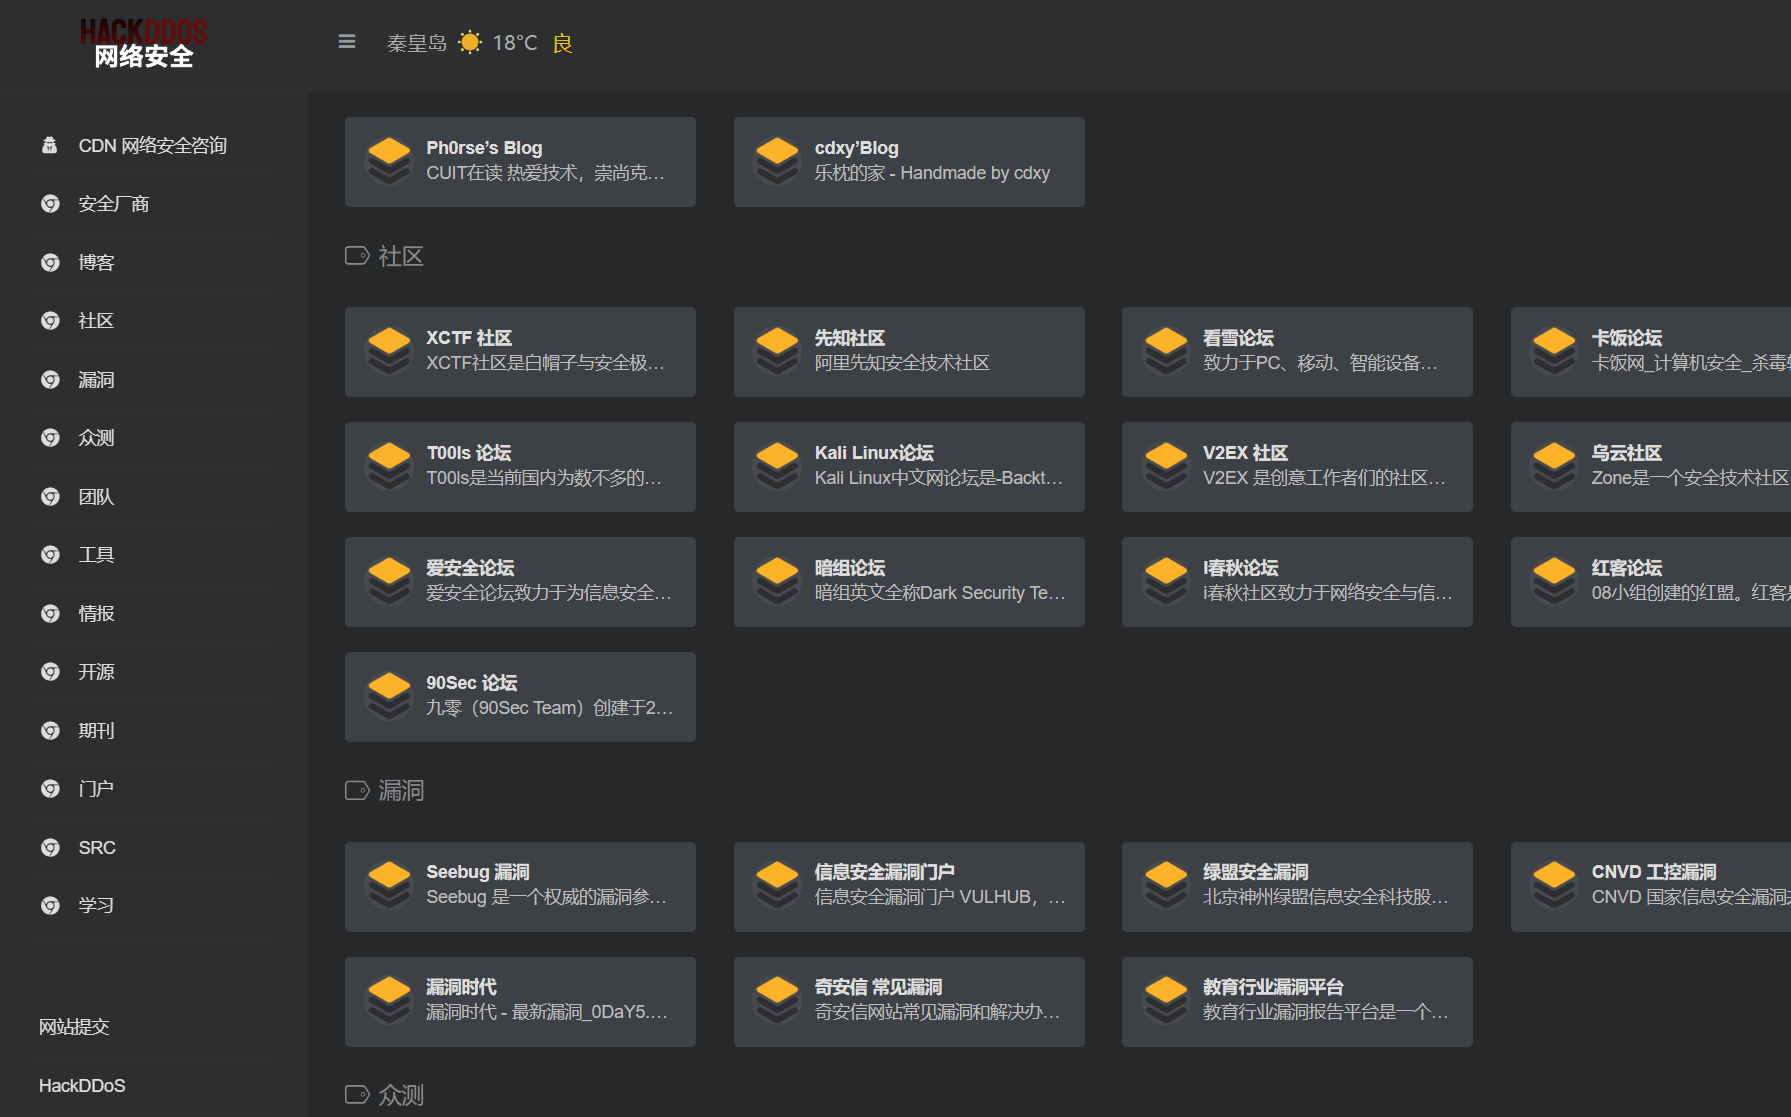The image size is (1791, 1117).
Task: Open the V2EX 社区 card
Action: [x=1297, y=467]
